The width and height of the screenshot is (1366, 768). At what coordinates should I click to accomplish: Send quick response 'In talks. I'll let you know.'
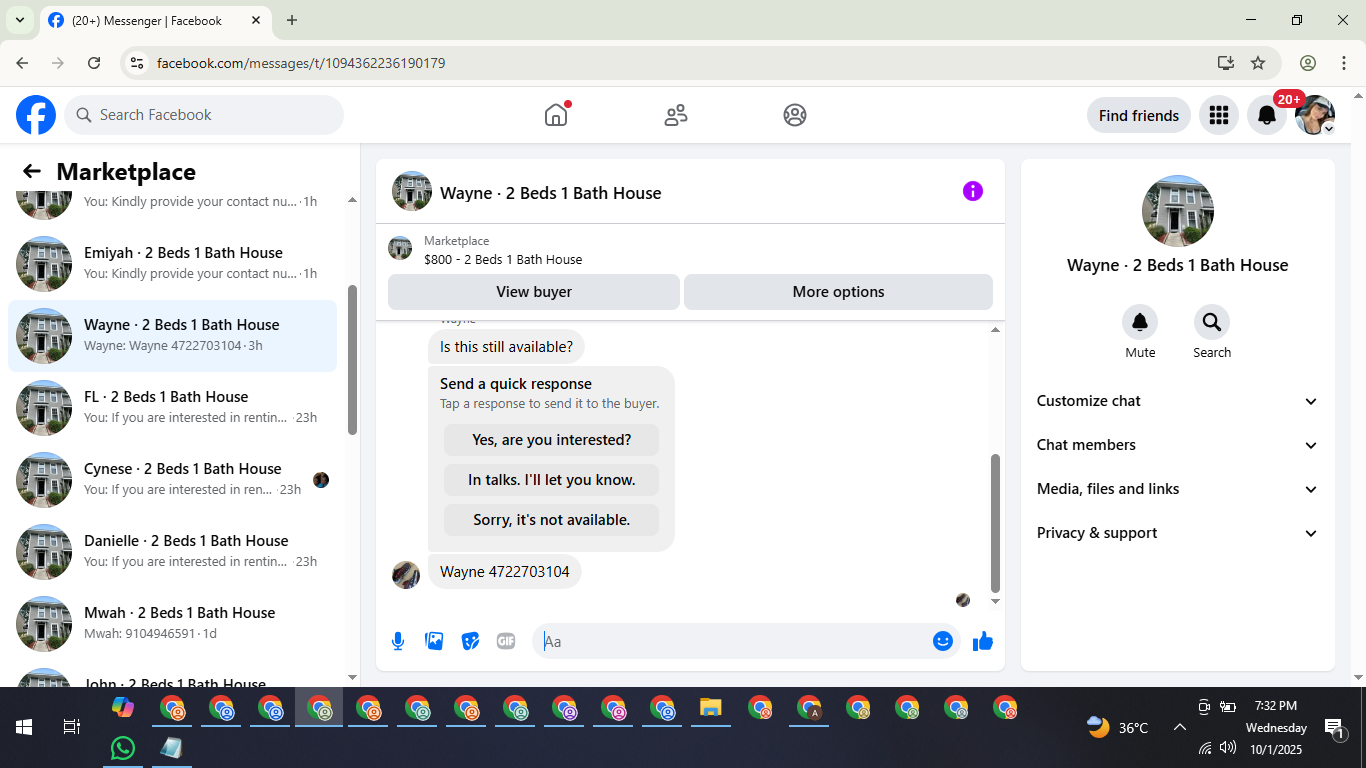coord(552,480)
